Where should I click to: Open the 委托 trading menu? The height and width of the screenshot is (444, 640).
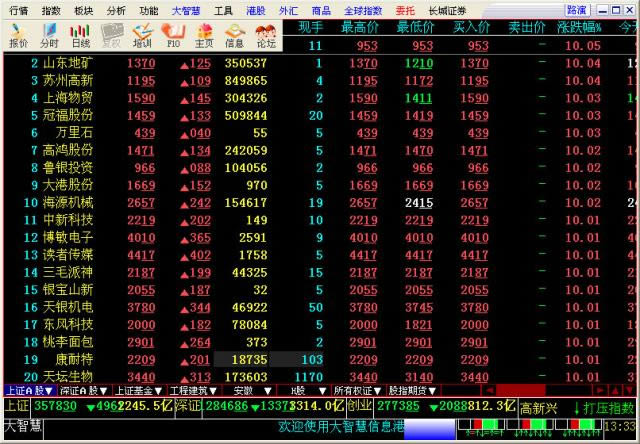[405, 11]
